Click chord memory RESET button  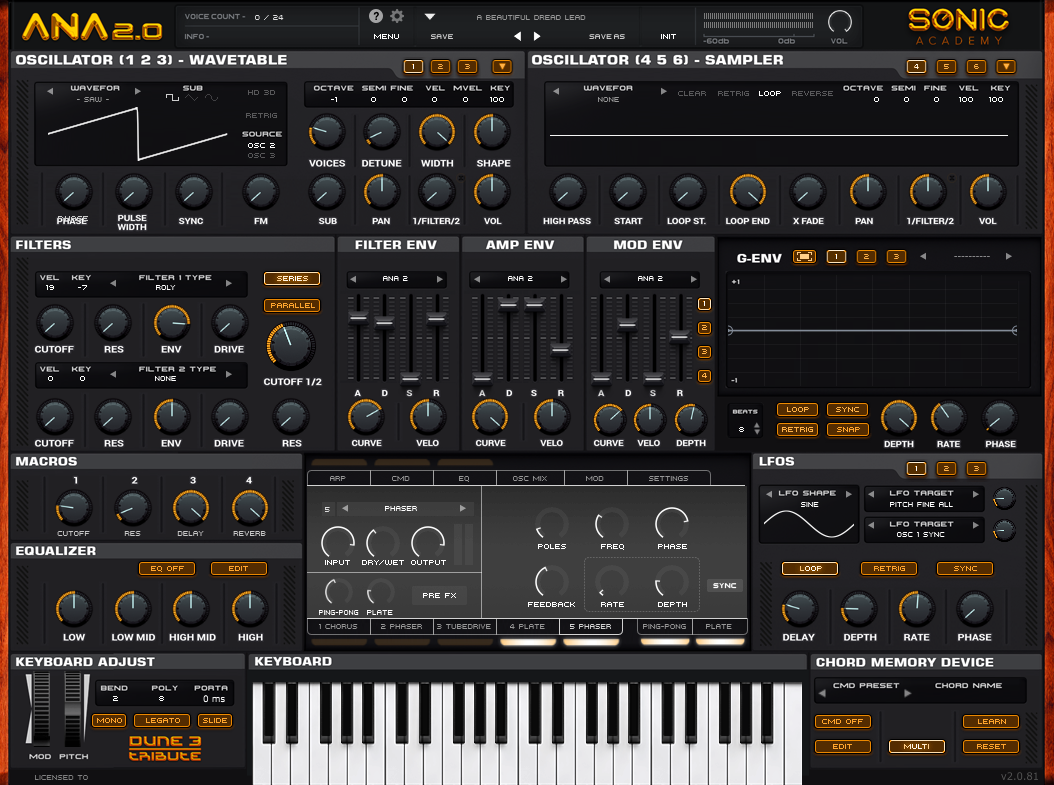click(991, 747)
